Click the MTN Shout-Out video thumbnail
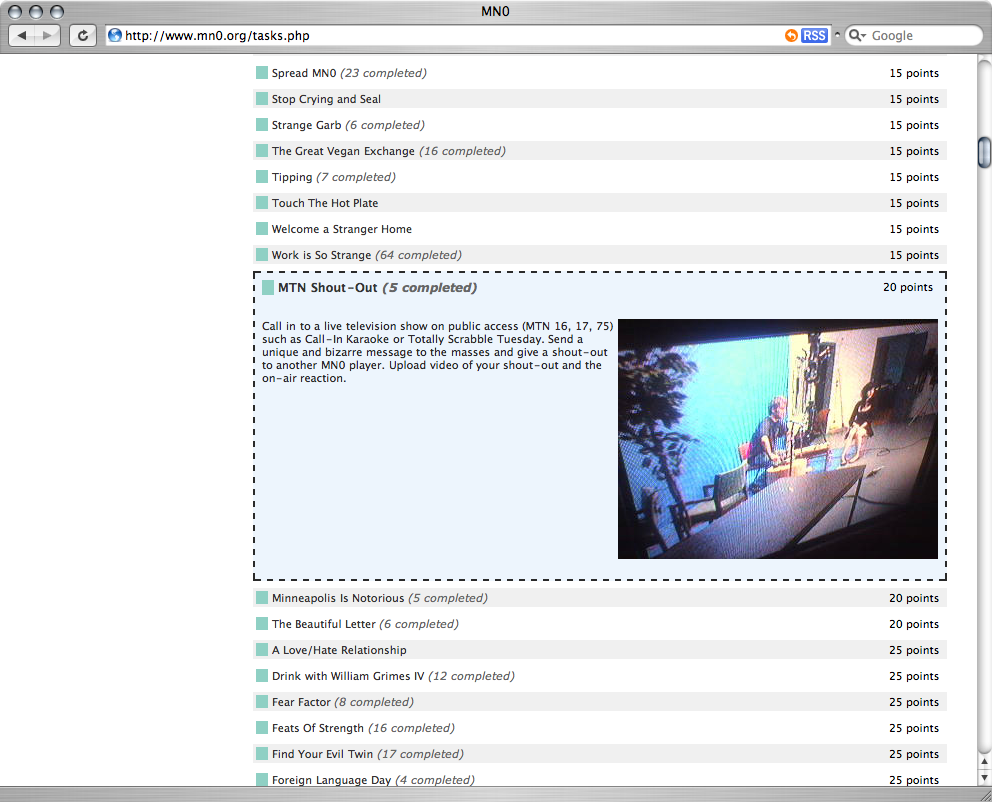 pos(777,438)
